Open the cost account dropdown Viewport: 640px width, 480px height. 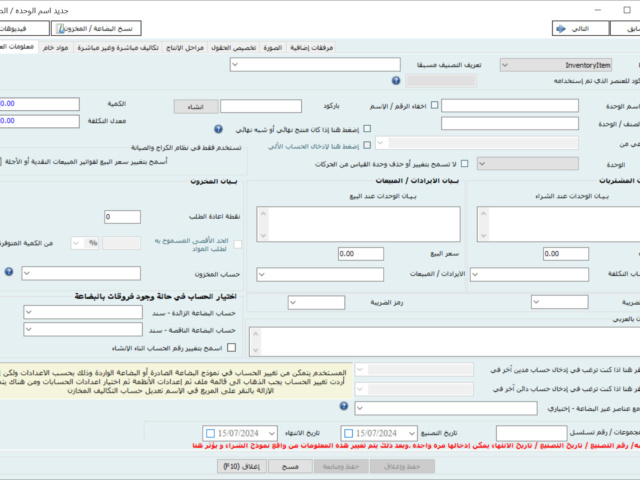[529, 274]
